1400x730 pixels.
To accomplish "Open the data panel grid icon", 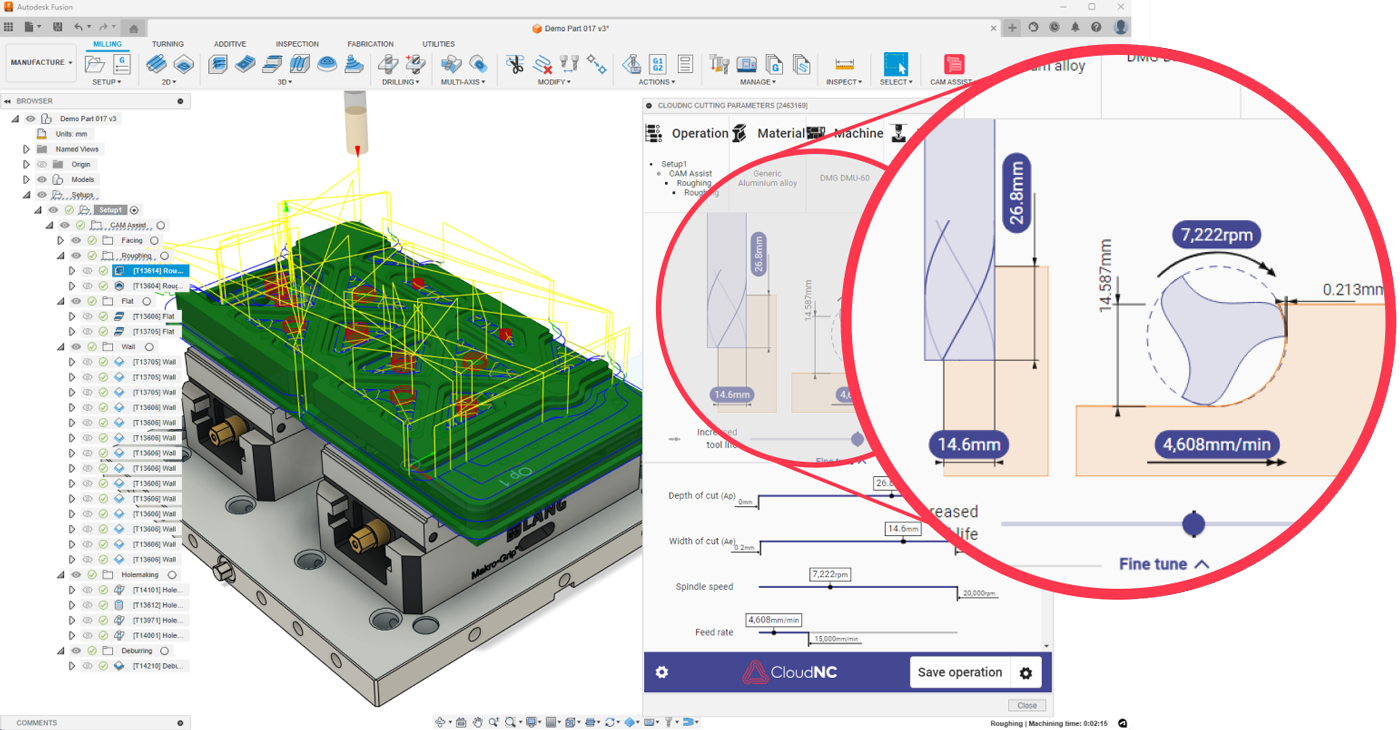I will click(x=9, y=27).
